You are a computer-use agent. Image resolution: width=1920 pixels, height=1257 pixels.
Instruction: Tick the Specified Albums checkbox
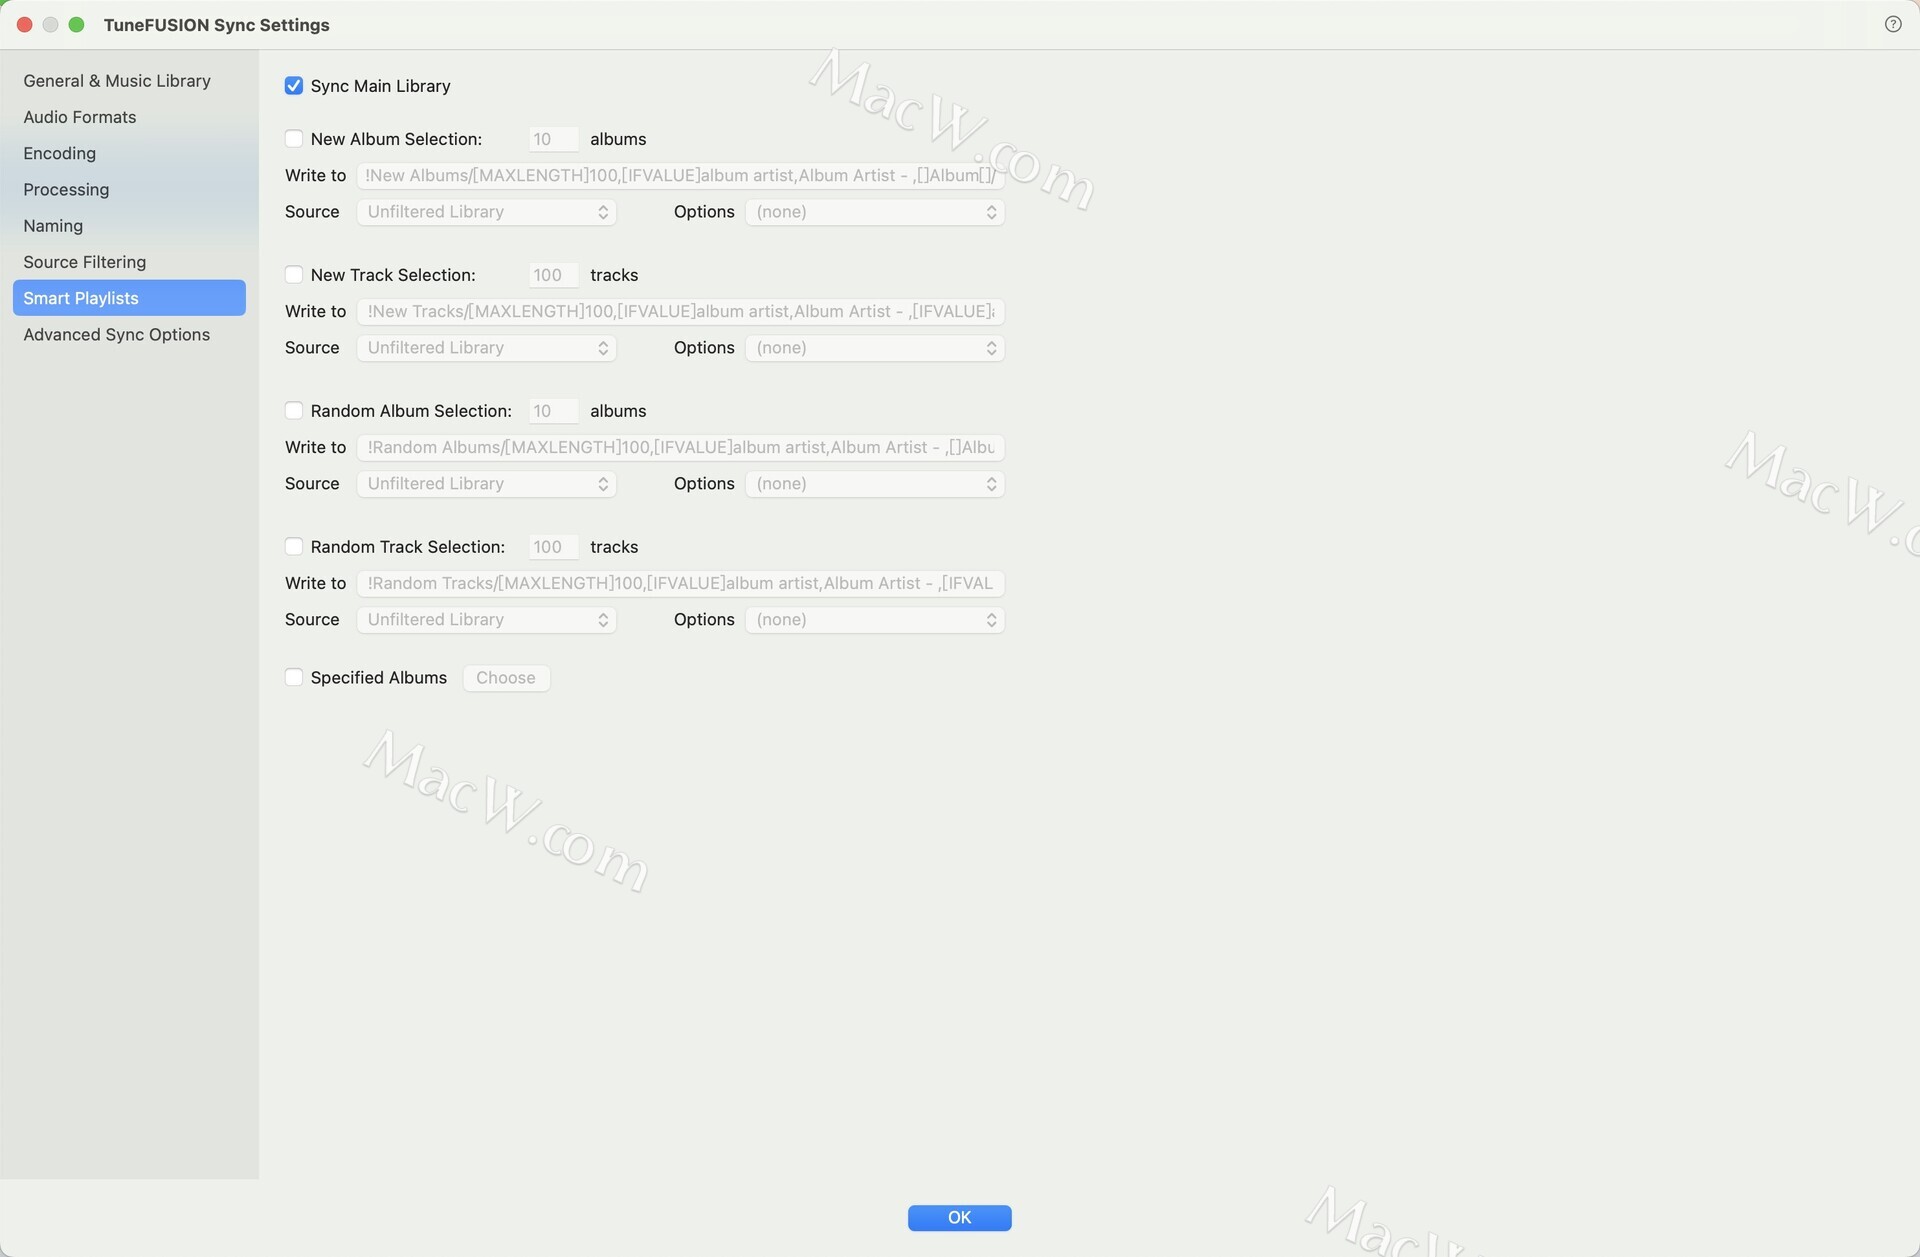pyautogui.click(x=294, y=678)
